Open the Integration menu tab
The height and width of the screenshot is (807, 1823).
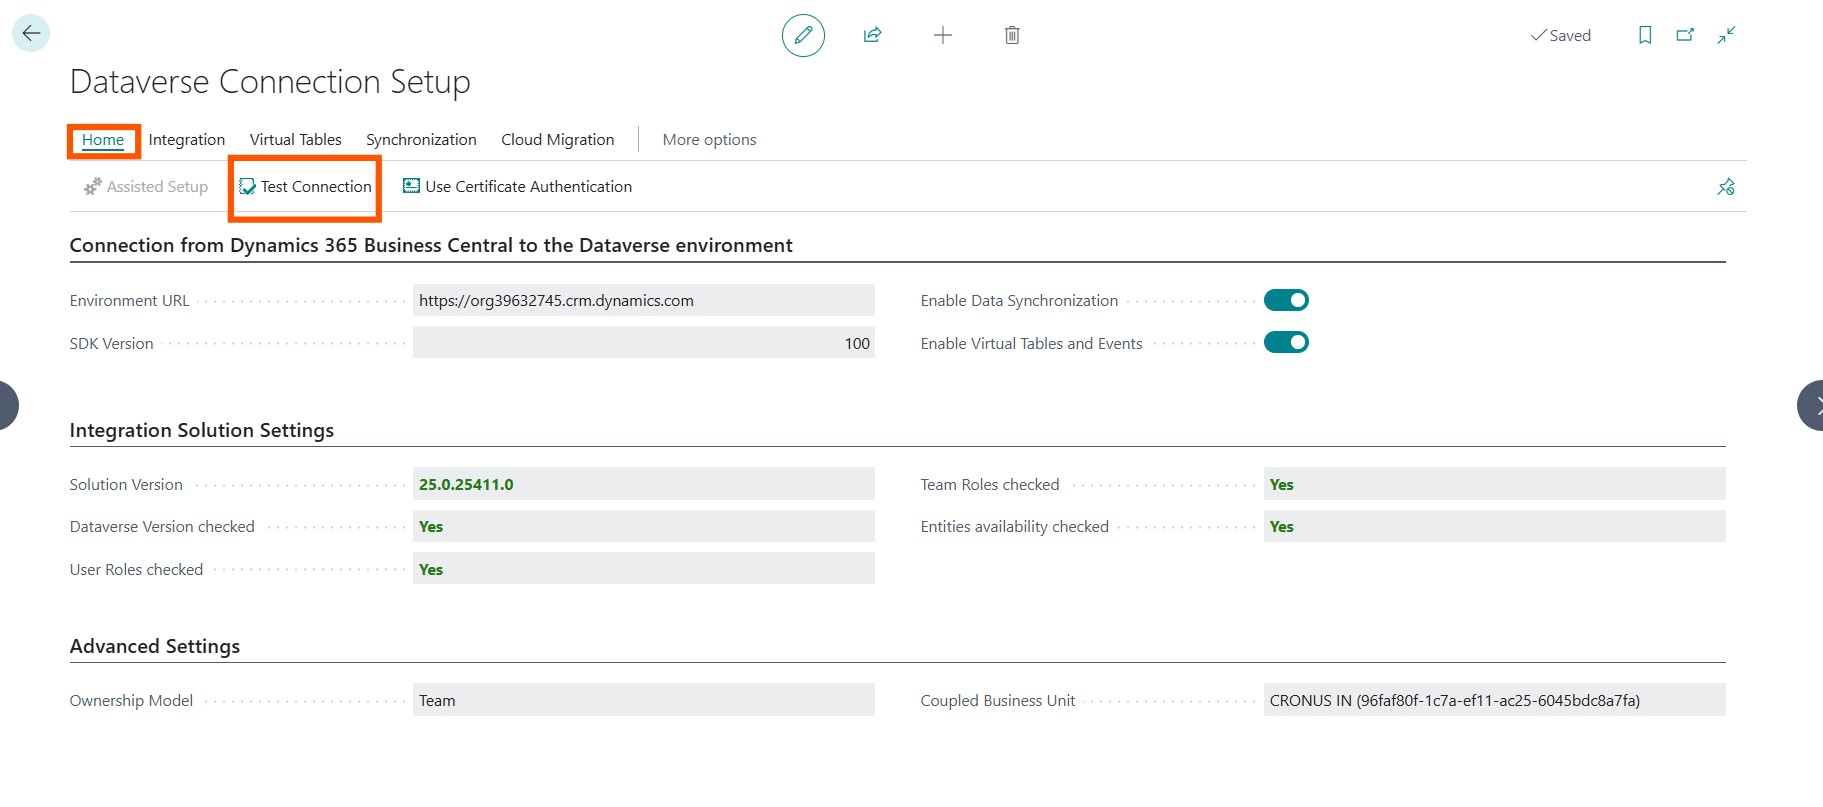click(x=187, y=140)
